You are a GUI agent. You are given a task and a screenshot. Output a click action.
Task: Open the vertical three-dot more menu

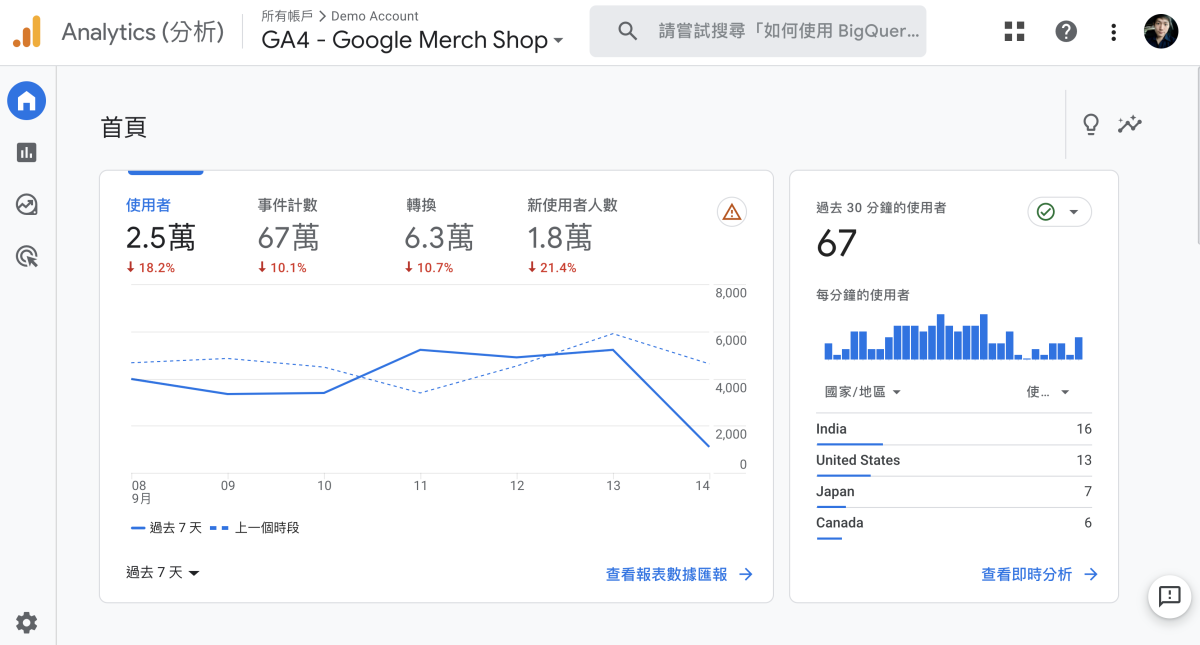tap(1113, 32)
